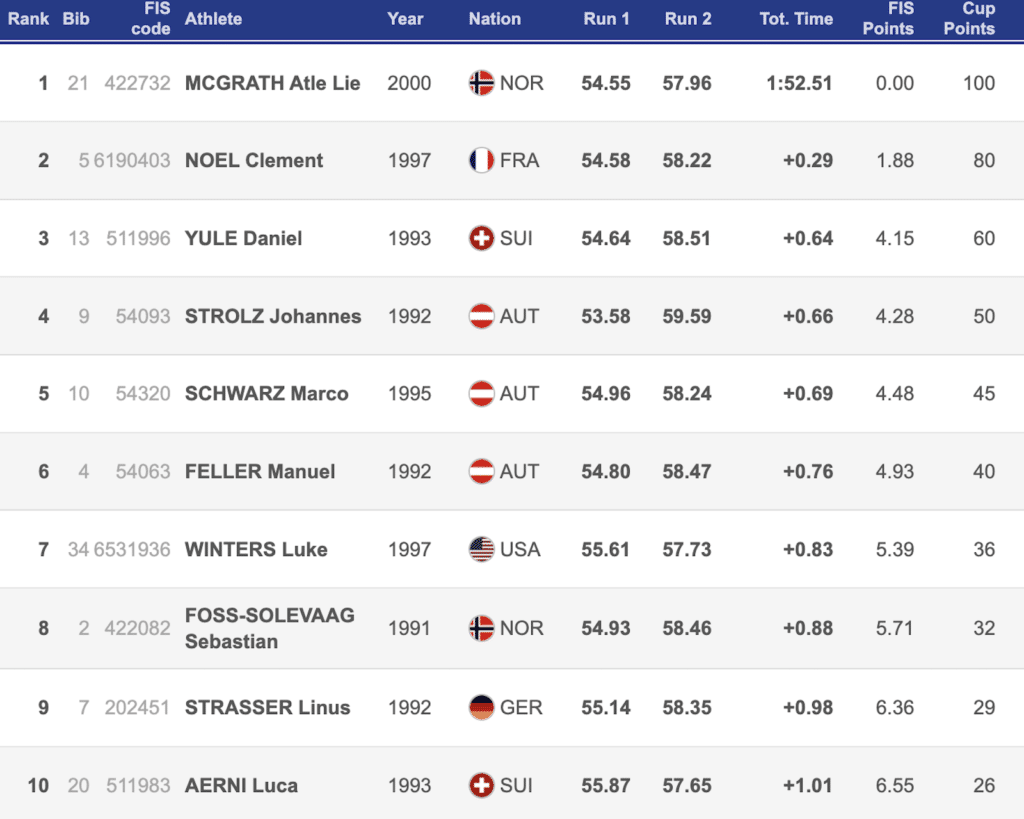Screen dimensions: 1024x819
Task: Open athlete MCGRATH Atle Lie
Action: (x=272, y=83)
